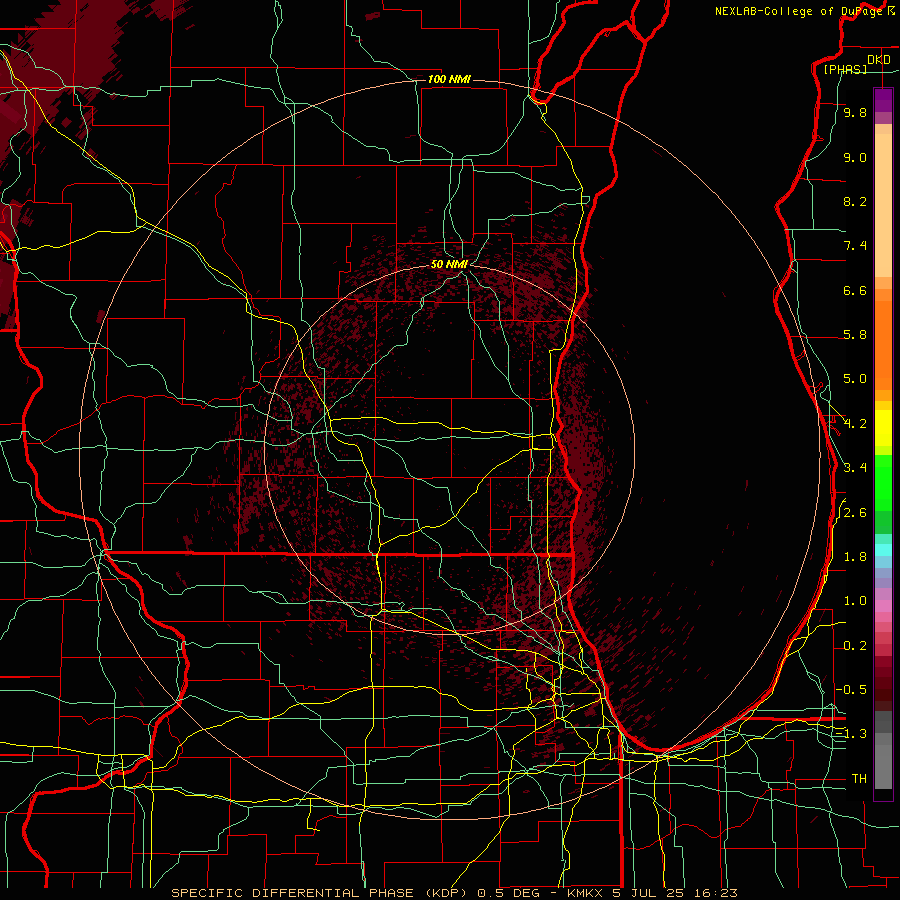900x900 pixels.
Task: Pick the purple top segment of the color bar
Action: coord(883,100)
